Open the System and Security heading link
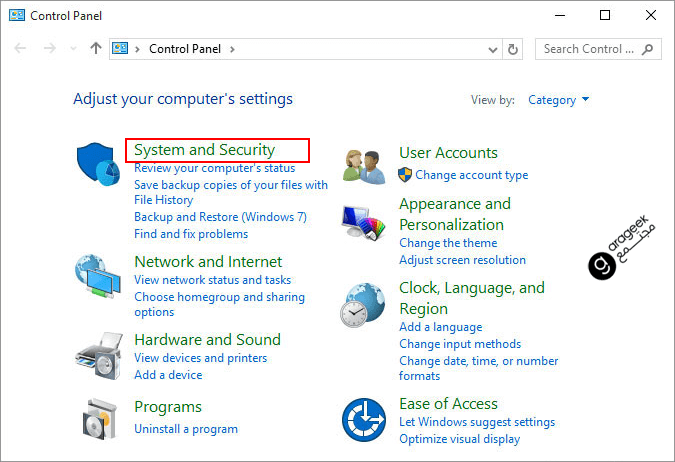 pyautogui.click(x=204, y=149)
